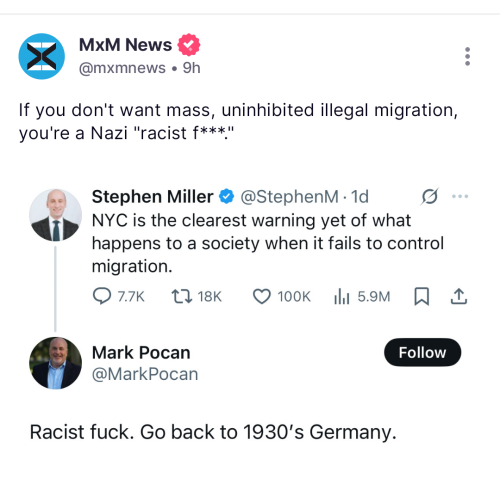Like the tweet with the heart icon
Image resolution: width=500 pixels, height=478 pixels.
262,296
